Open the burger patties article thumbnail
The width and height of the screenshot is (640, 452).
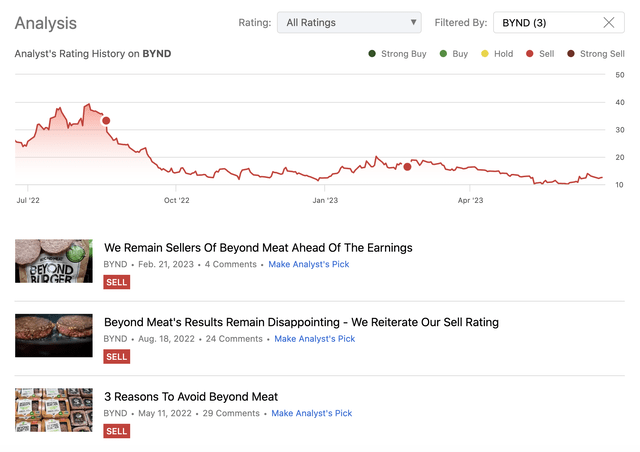coord(54,336)
